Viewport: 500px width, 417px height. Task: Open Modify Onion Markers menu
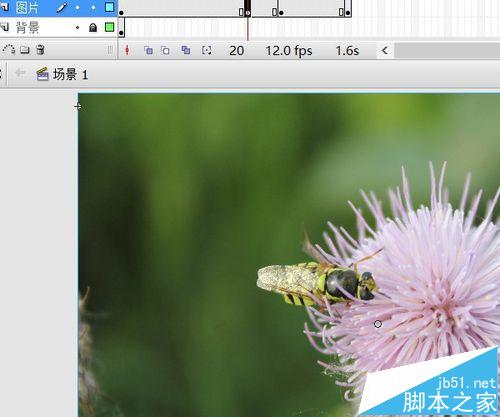207,50
